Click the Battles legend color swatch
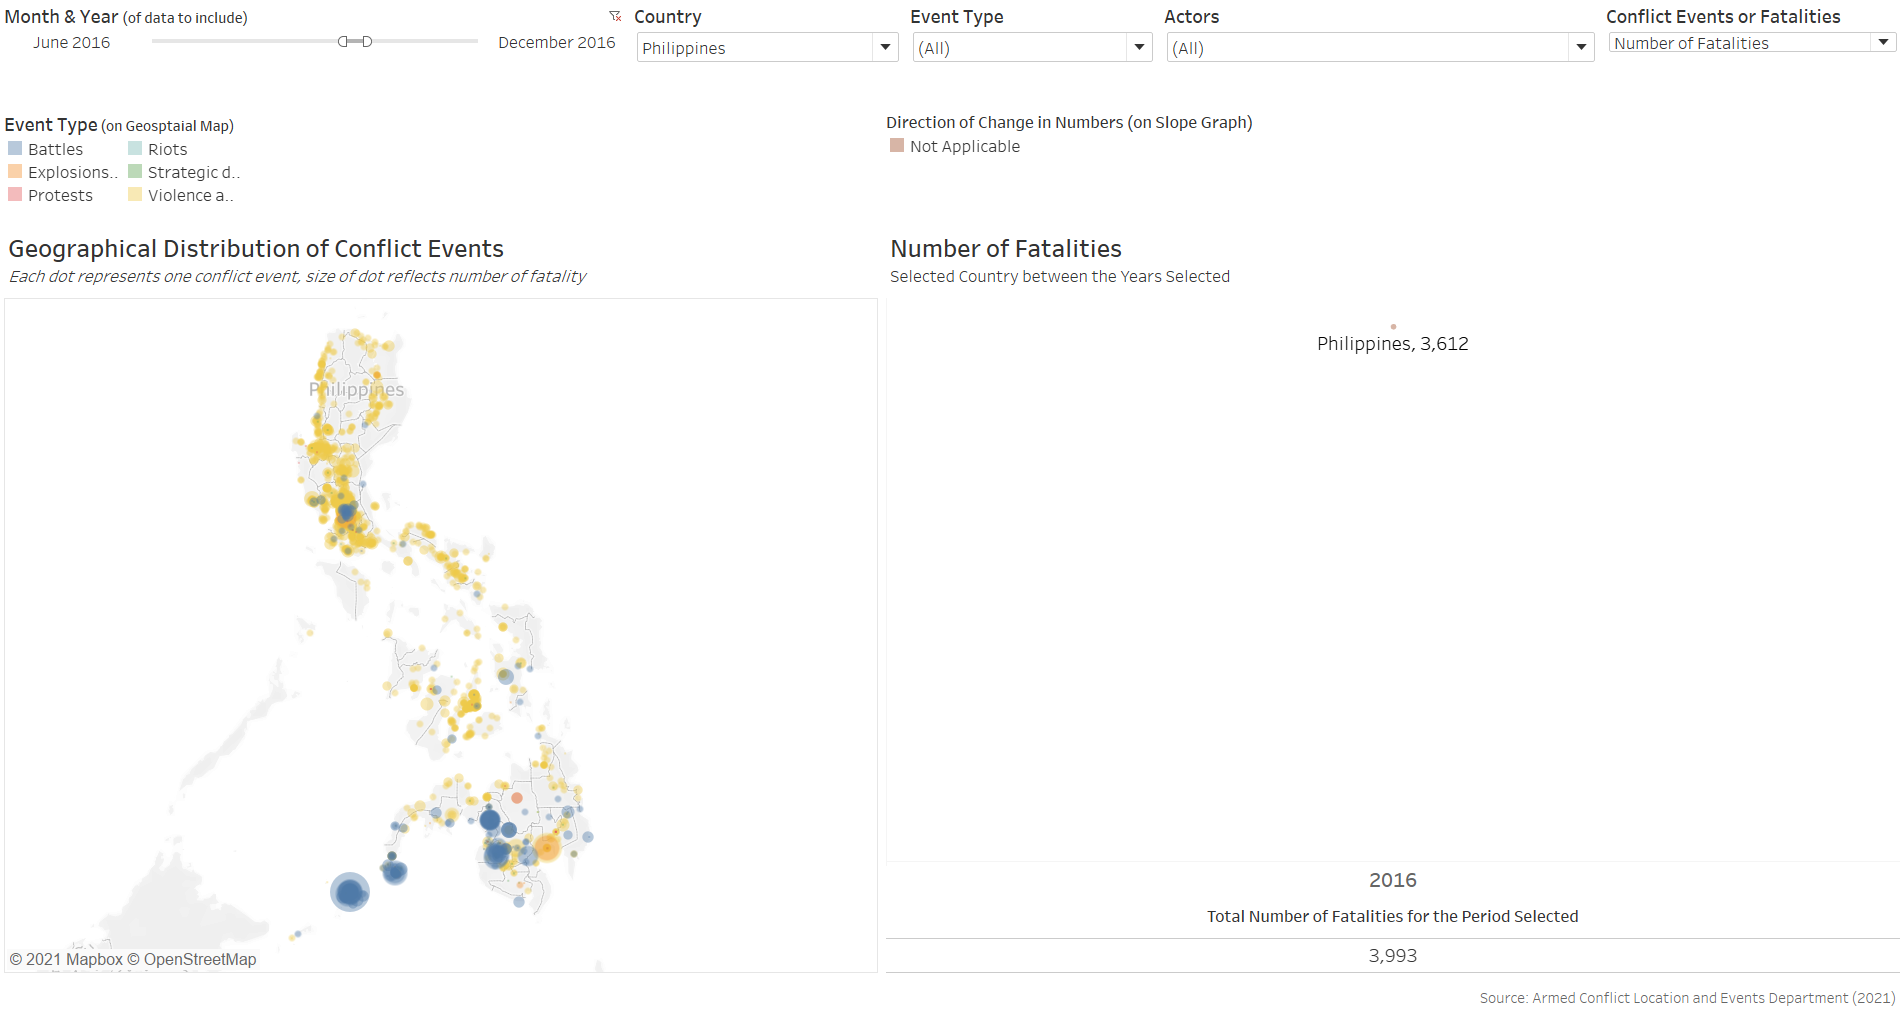The width and height of the screenshot is (1904, 1012). [15, 149]
